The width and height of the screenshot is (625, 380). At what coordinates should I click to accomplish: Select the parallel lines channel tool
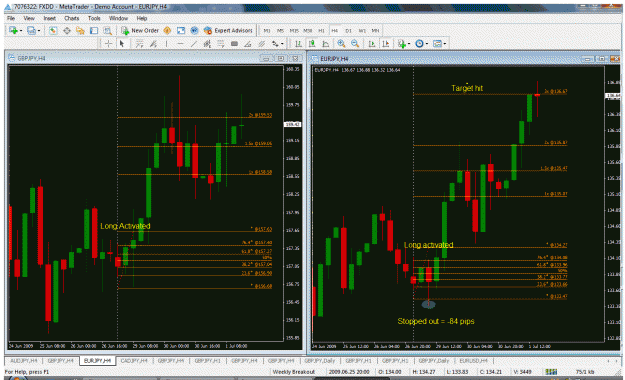point(261,44)
